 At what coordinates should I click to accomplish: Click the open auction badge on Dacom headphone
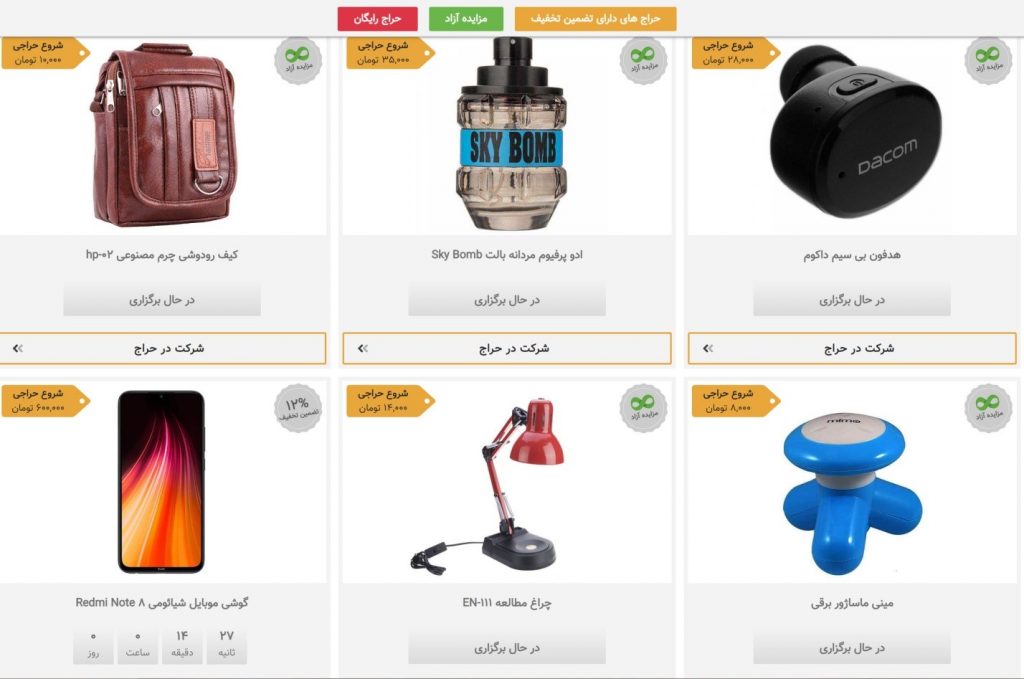click(x=988, y=61)
